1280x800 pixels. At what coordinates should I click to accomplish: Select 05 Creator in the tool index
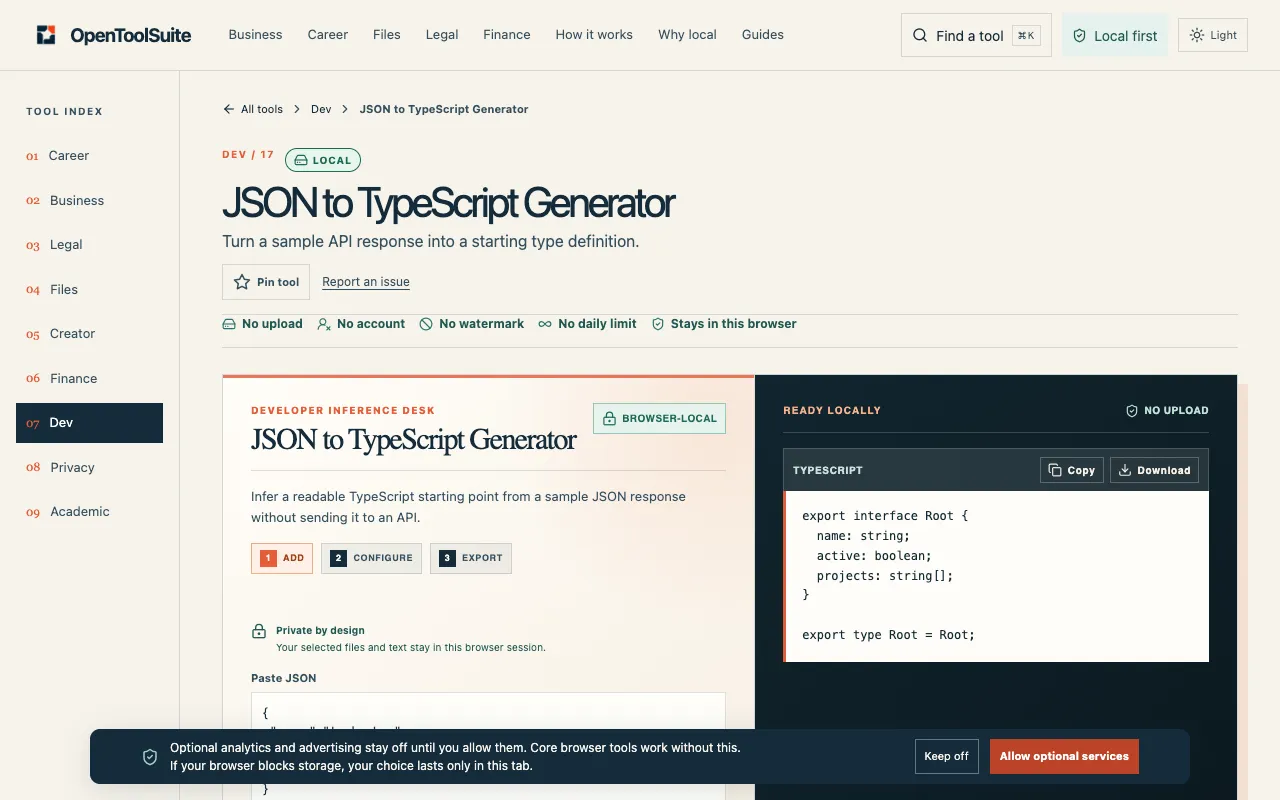(x=89, y=334)
